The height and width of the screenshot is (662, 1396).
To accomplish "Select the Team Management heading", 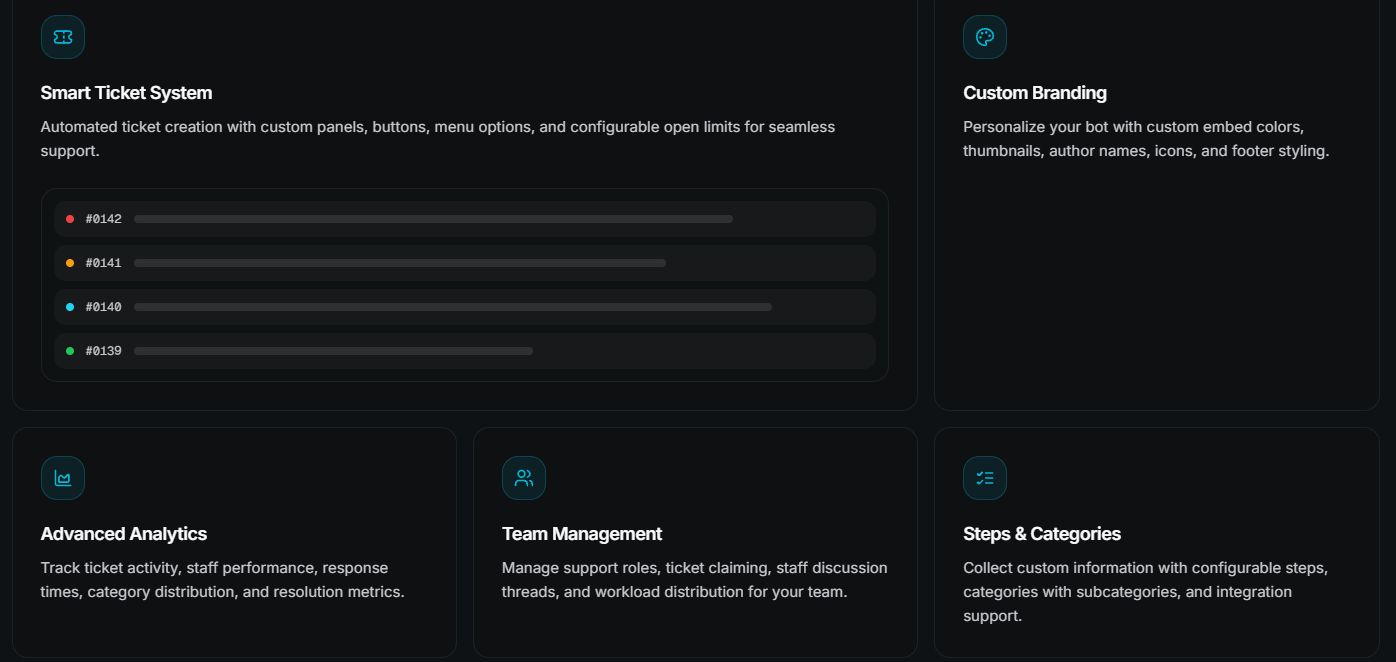I will [x=582, y=534].
